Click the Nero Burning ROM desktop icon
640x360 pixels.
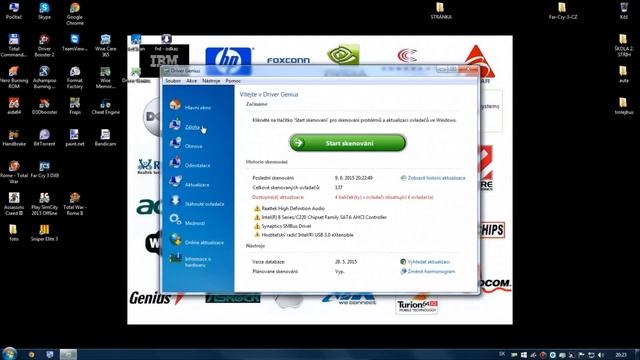(x=14, y=77)
